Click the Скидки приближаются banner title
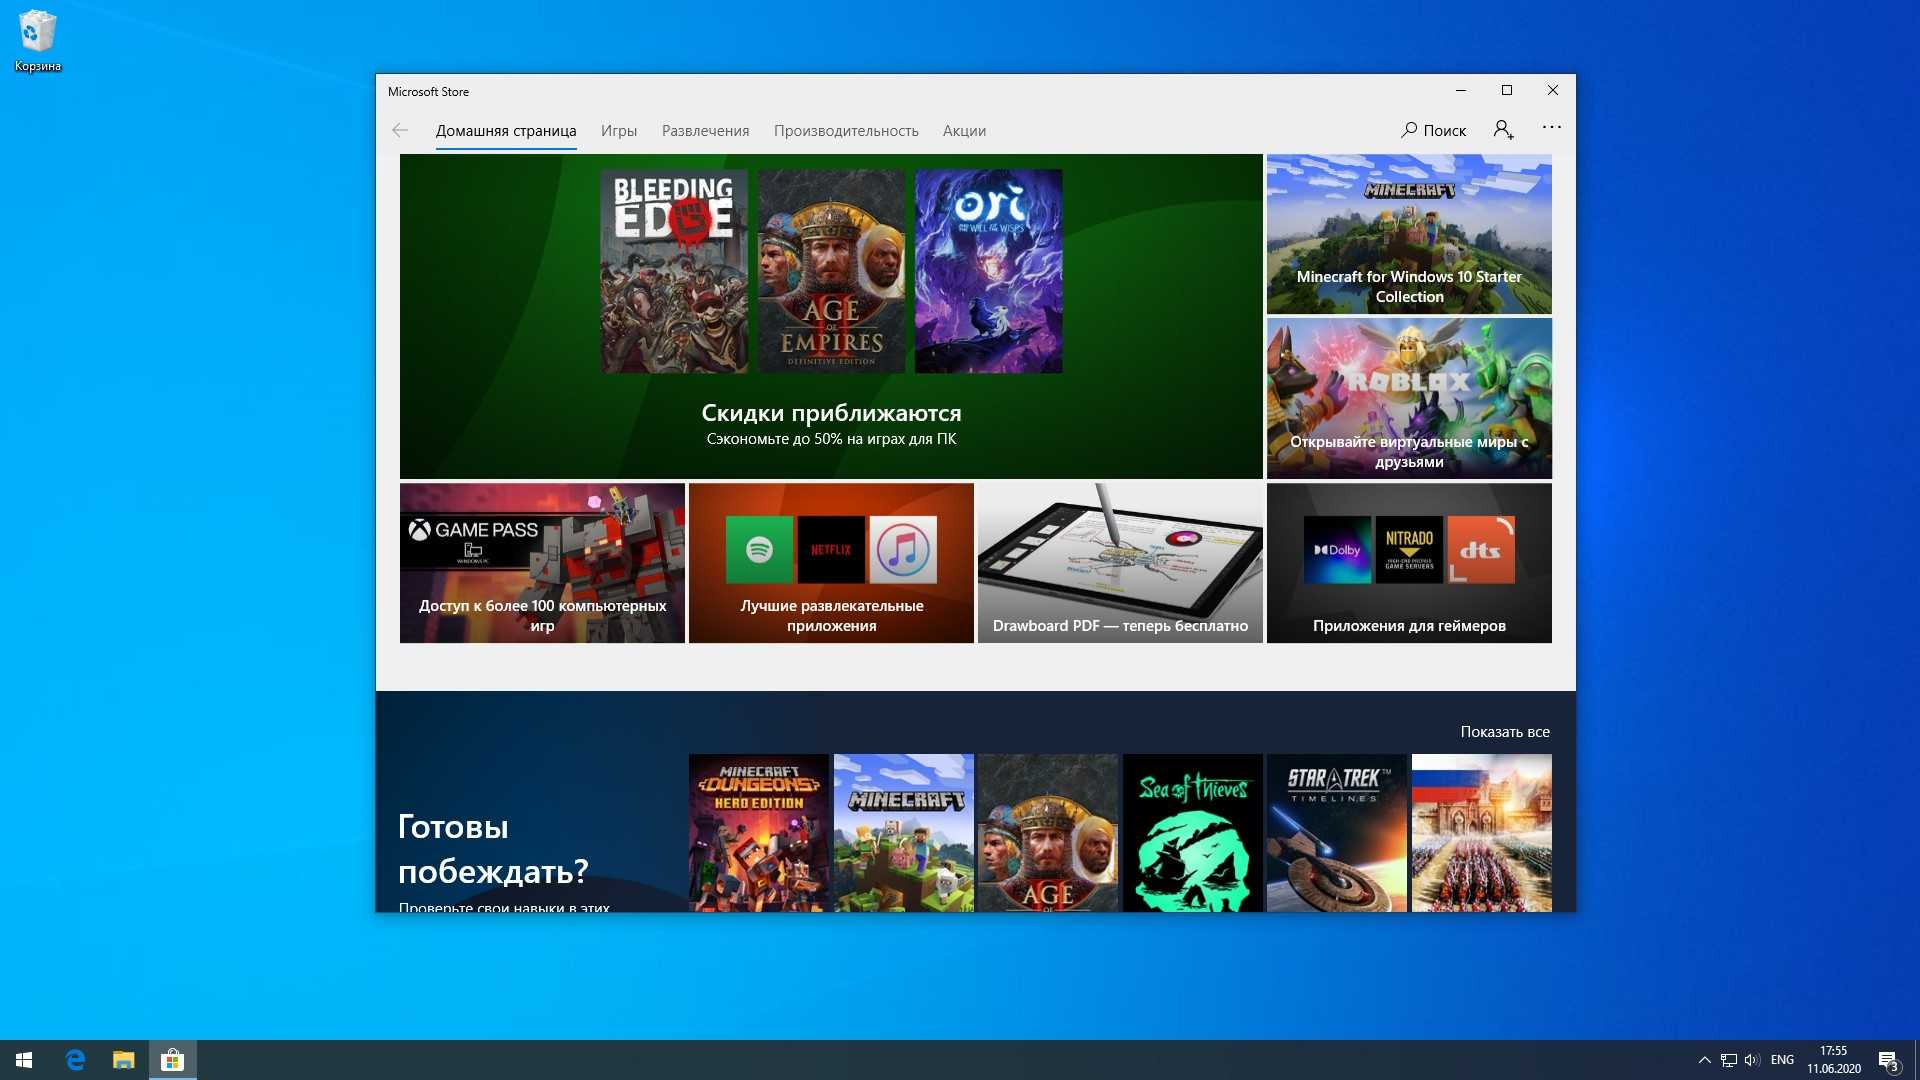 tap(831, 413)
